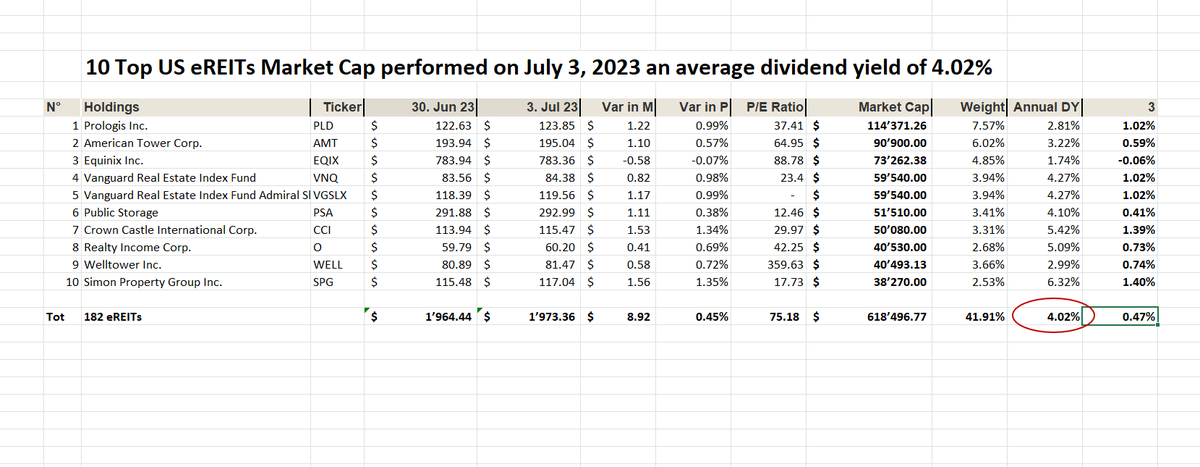This screenshot has width=1200, height=467.
Task: Select the Market Cap header
Action: pyautogui.click(x=894, y=107)
